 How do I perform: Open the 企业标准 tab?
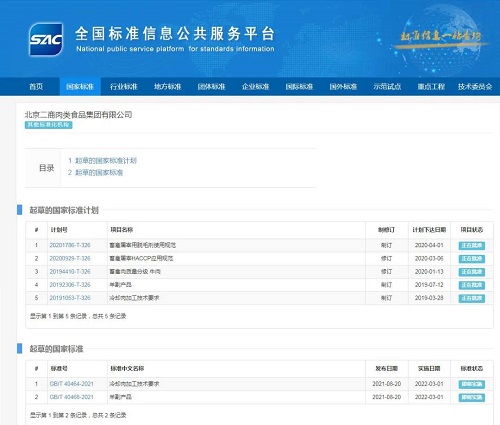click(x=255, y=87)
